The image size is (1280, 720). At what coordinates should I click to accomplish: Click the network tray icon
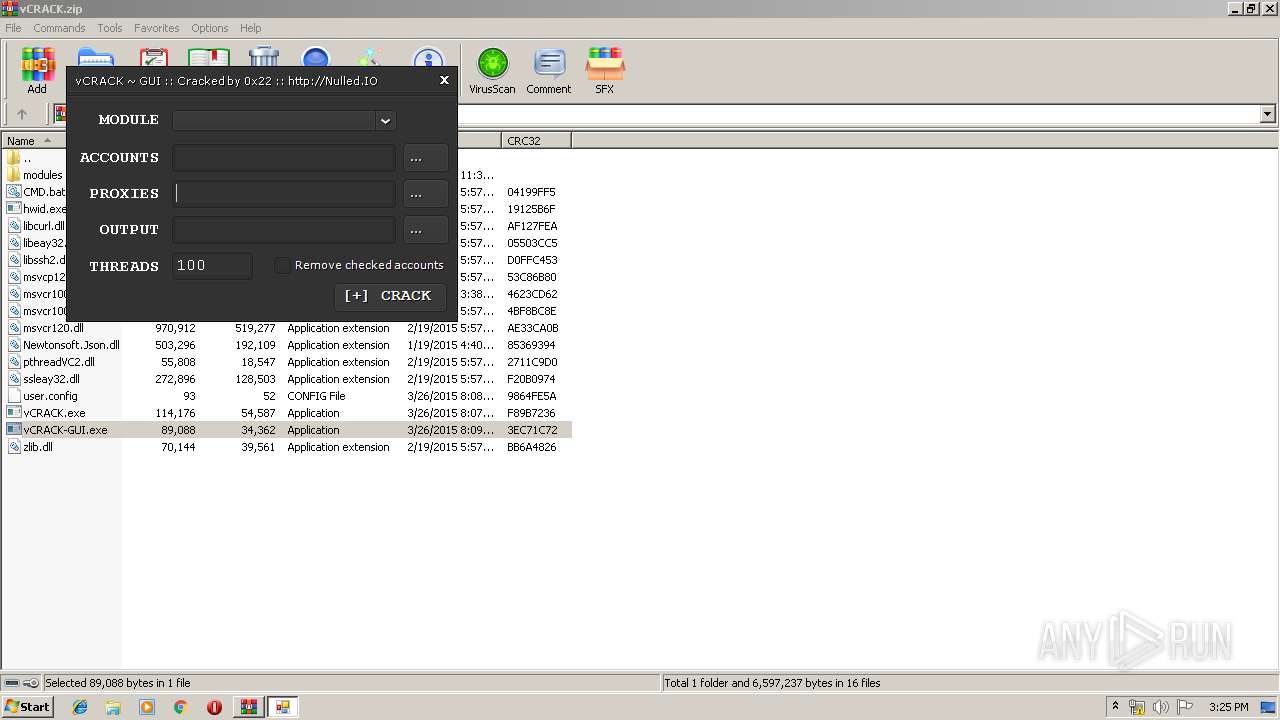pyautogui.click(x=1137, y=707)
